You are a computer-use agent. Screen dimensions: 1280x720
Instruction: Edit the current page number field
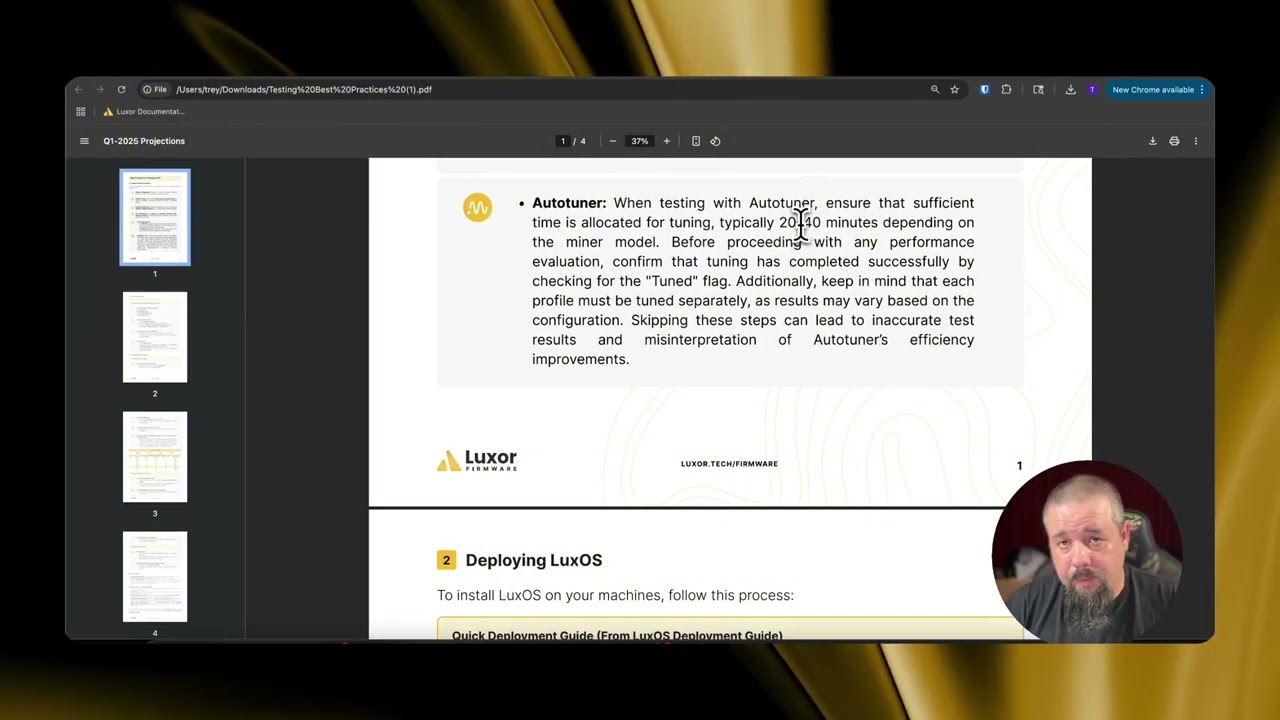563,141
